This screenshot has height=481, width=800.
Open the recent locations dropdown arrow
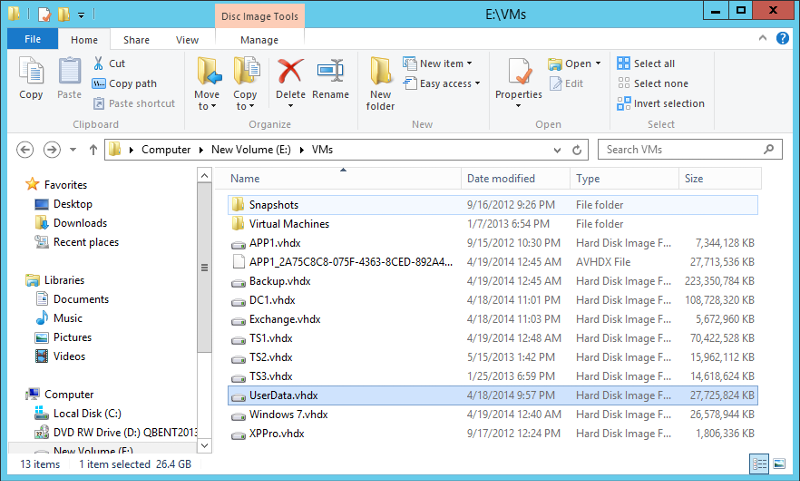(x=73, y=149)
